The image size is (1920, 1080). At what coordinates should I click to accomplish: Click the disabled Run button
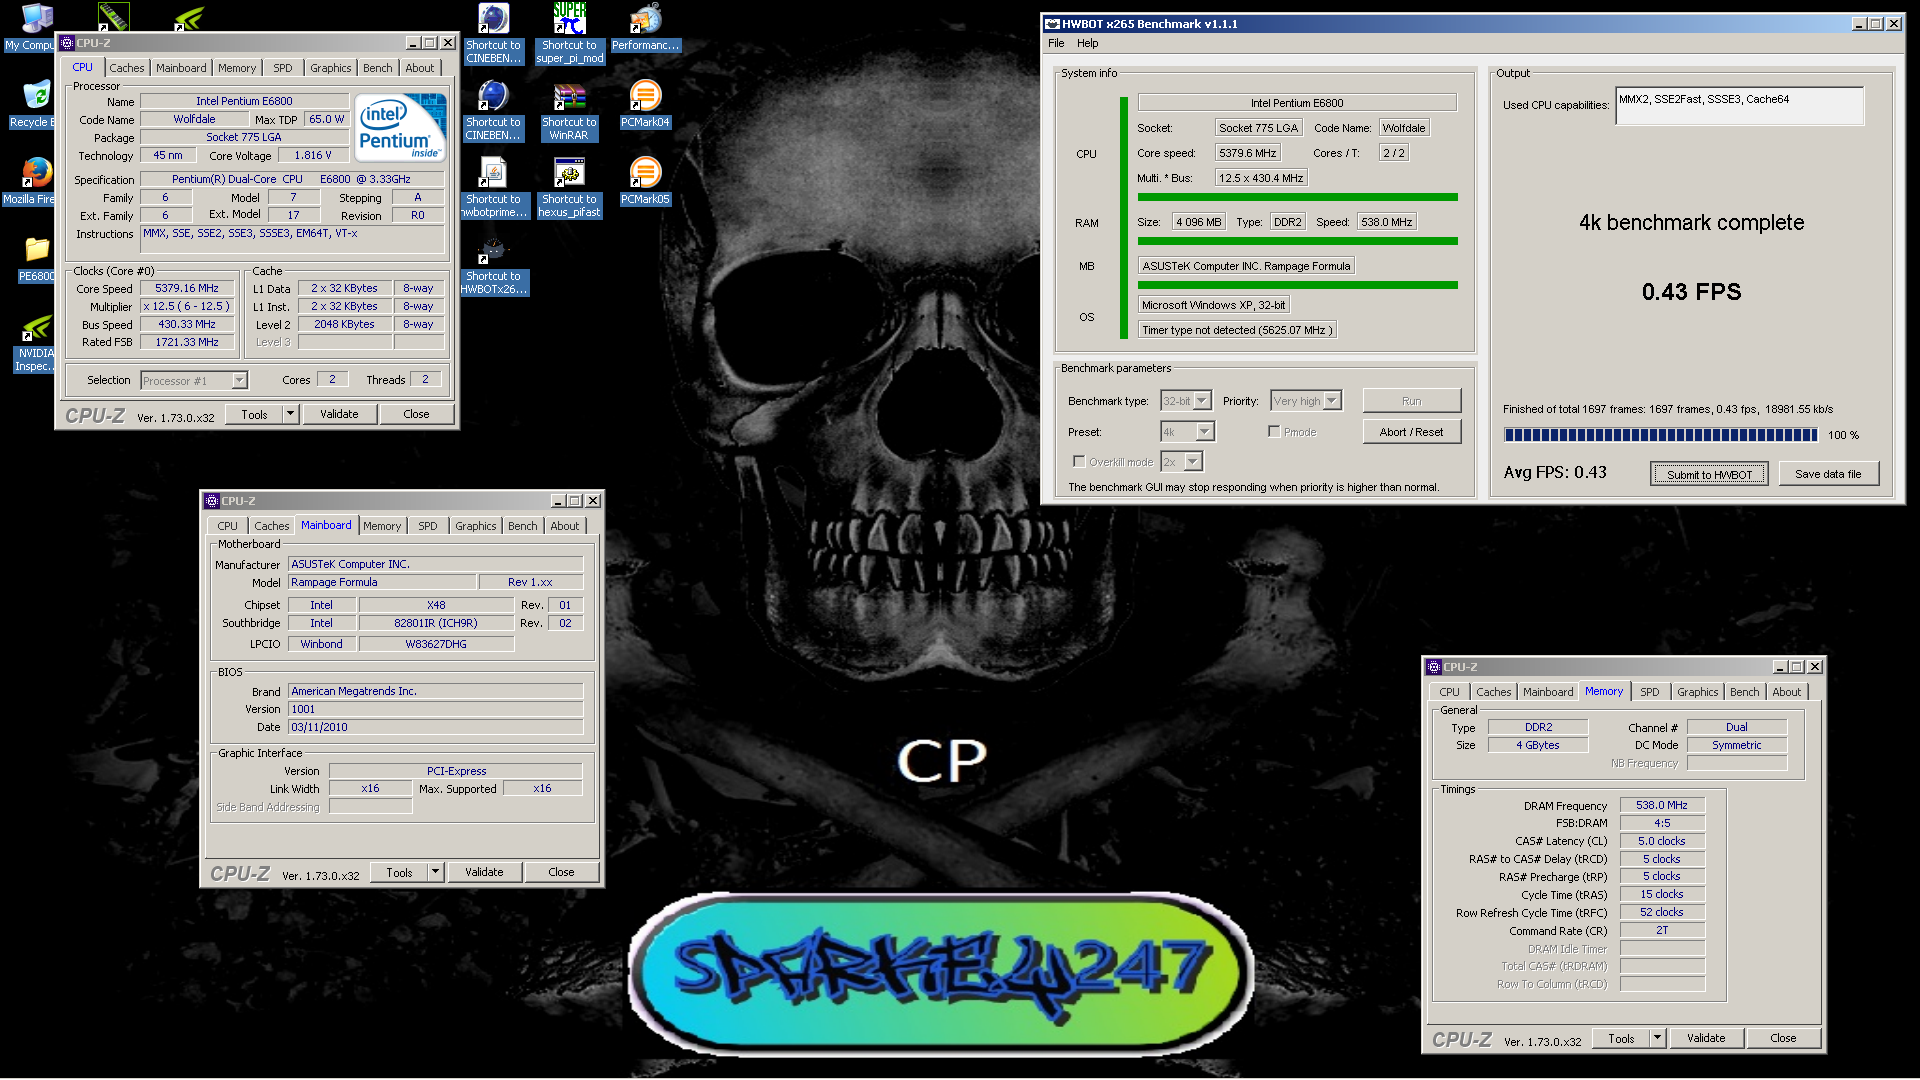click(x=1411, y=401)
